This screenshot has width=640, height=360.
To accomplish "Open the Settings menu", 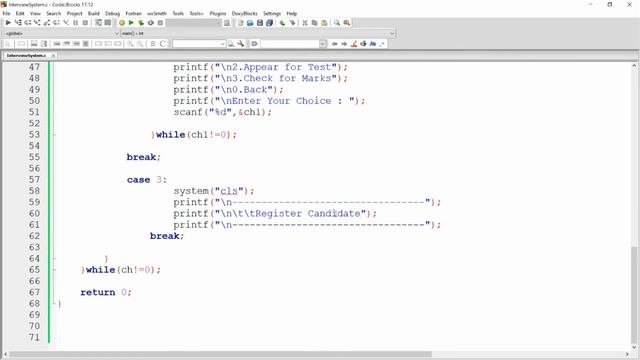I will (272, 13).
